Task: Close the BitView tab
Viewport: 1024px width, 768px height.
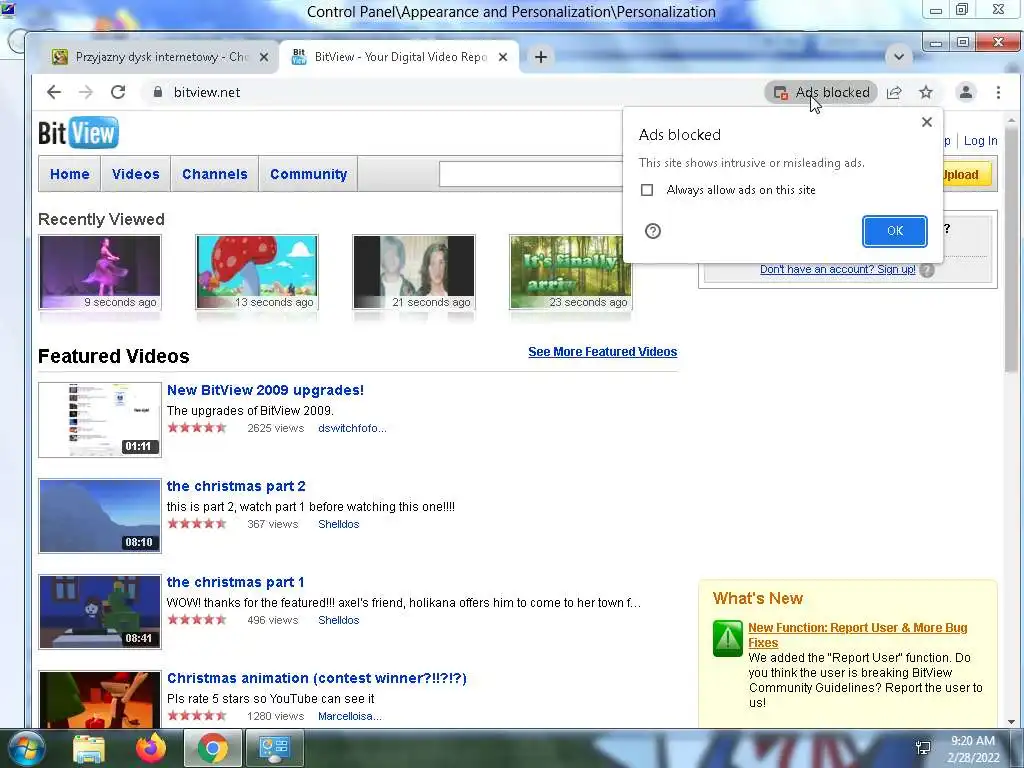Action: pyautogui.click(x=503, y=57)
